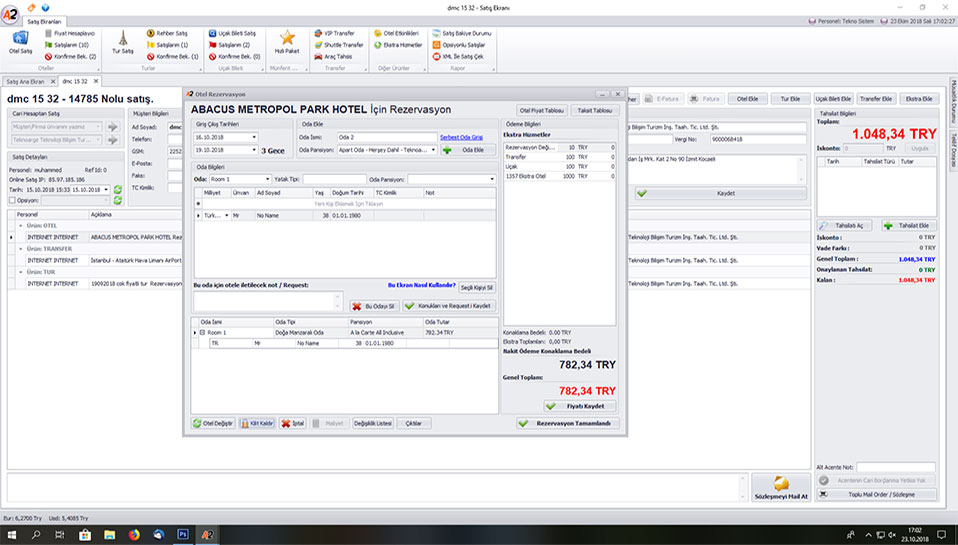Click the Çıktılar button

click(x=414, y=423)
